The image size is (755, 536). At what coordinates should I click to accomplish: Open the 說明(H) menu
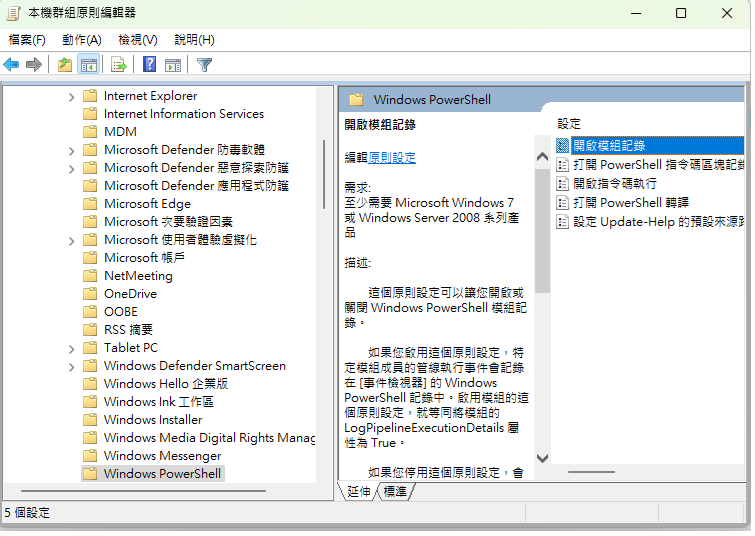pos(195,40)
